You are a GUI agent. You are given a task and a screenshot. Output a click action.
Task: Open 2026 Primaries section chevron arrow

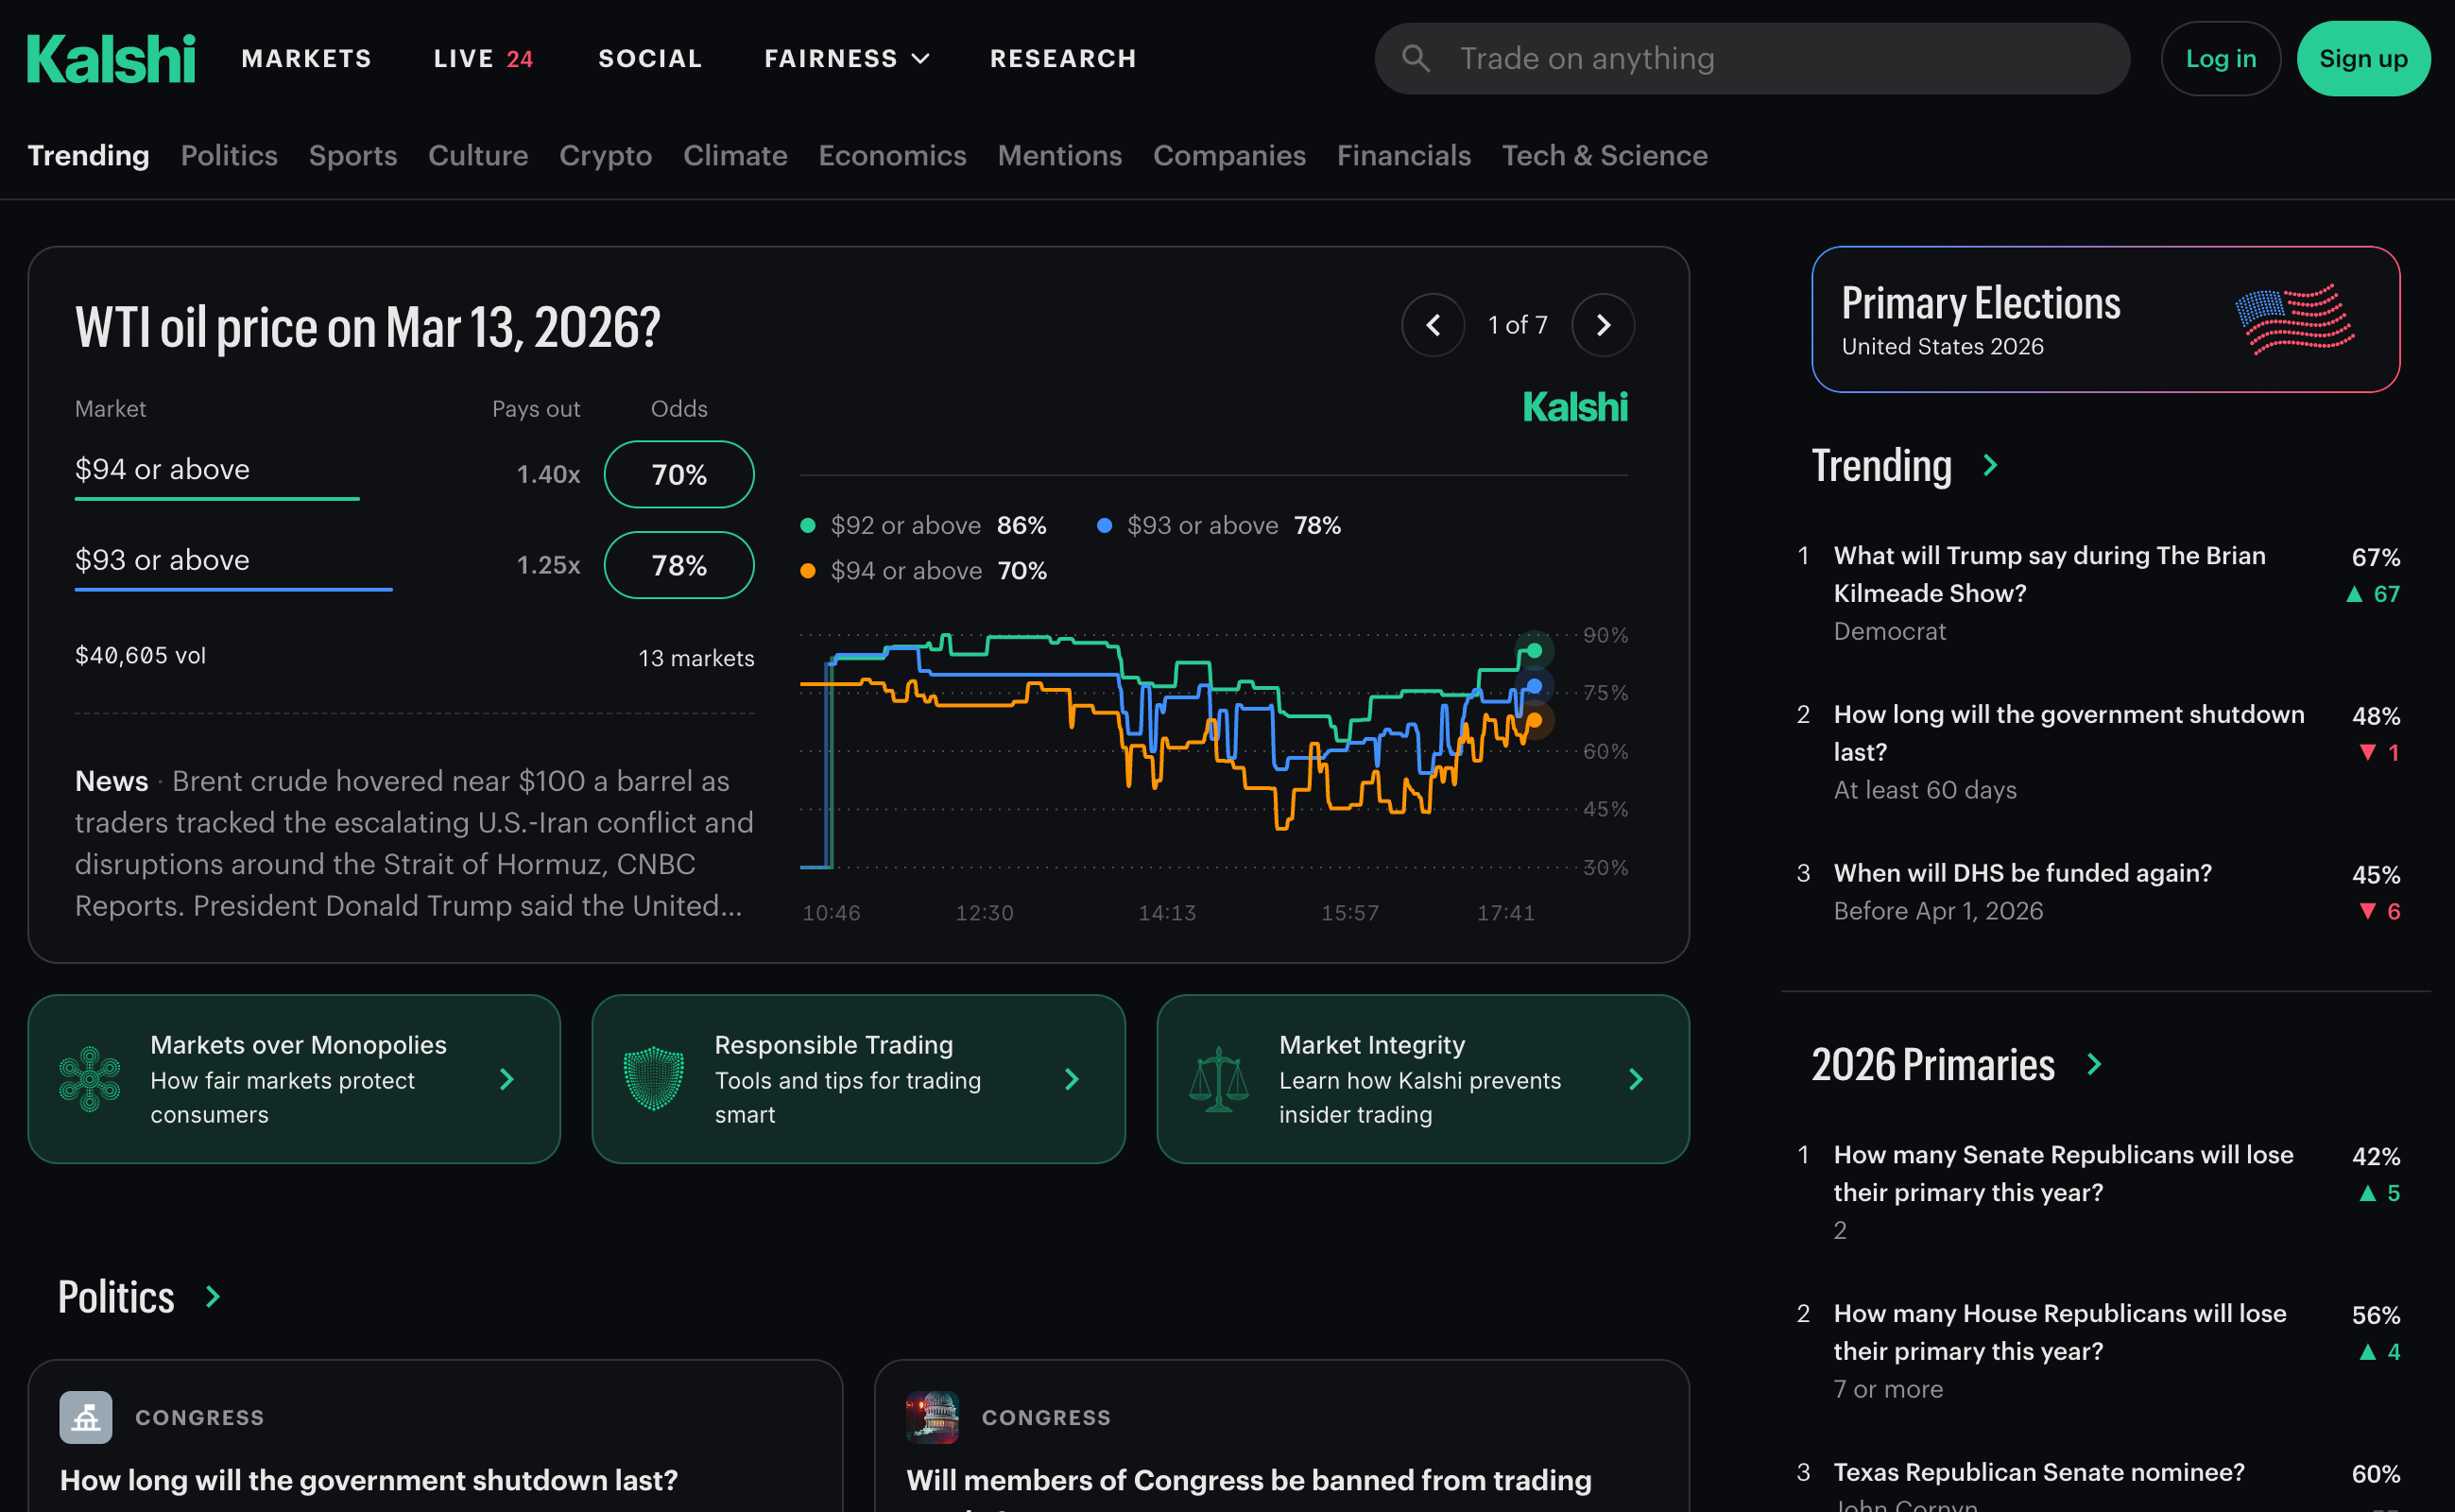point(2094,1064)
